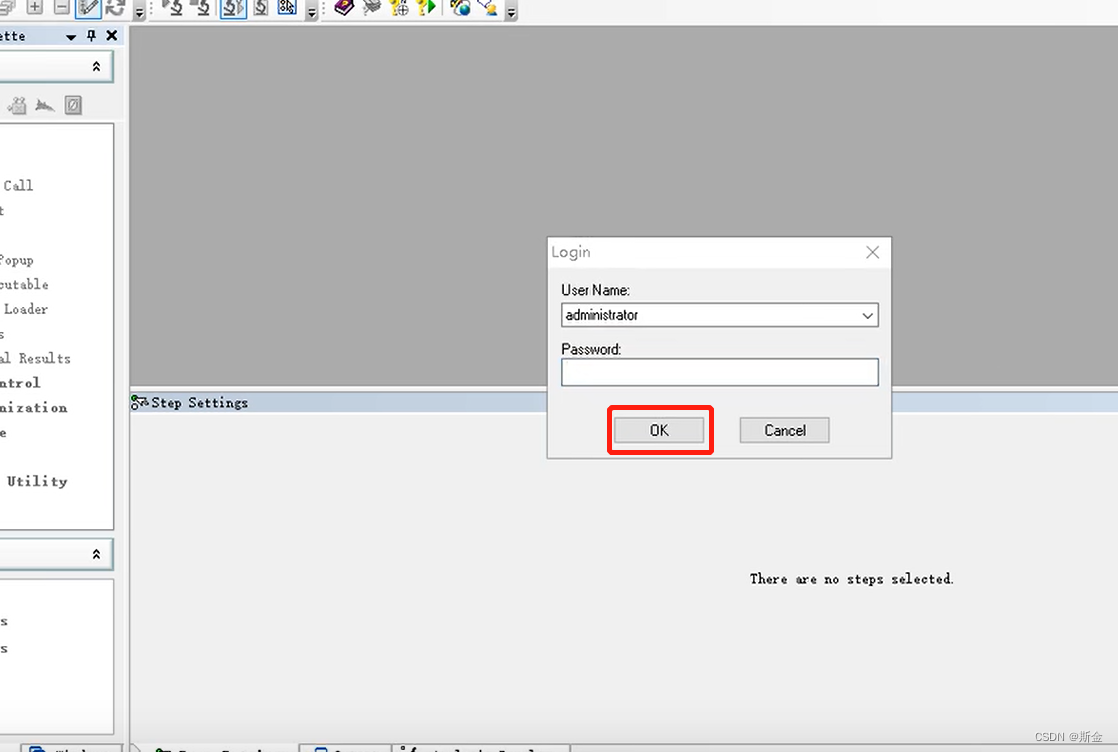Toggle the highlighted step debug toolbar icon
Image resolution: width=1118 pixels, height=752 pixels.
pos(233,8)
